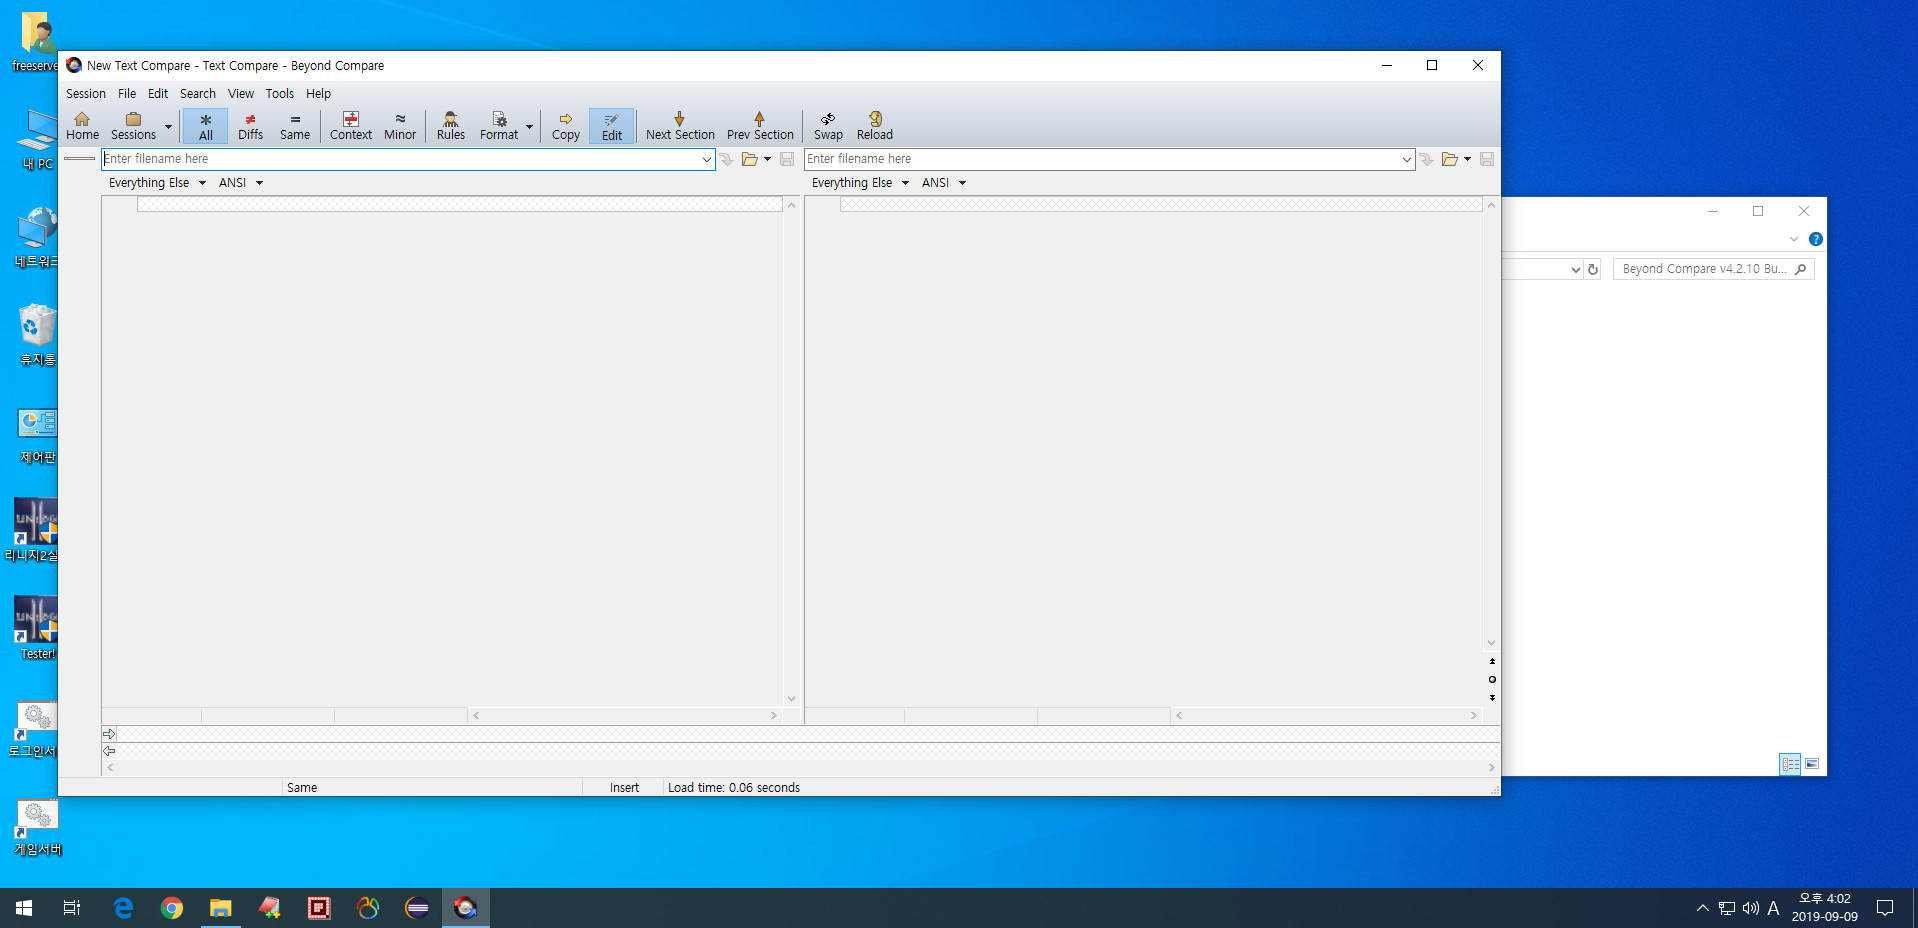This screenshot has height=928, width=1918.
Task: Open the Search menu
Action: click(198, 93)
